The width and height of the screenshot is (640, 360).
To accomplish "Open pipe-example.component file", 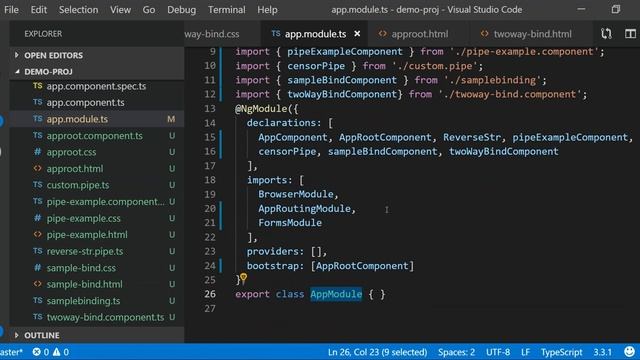I will pos(105,202).
